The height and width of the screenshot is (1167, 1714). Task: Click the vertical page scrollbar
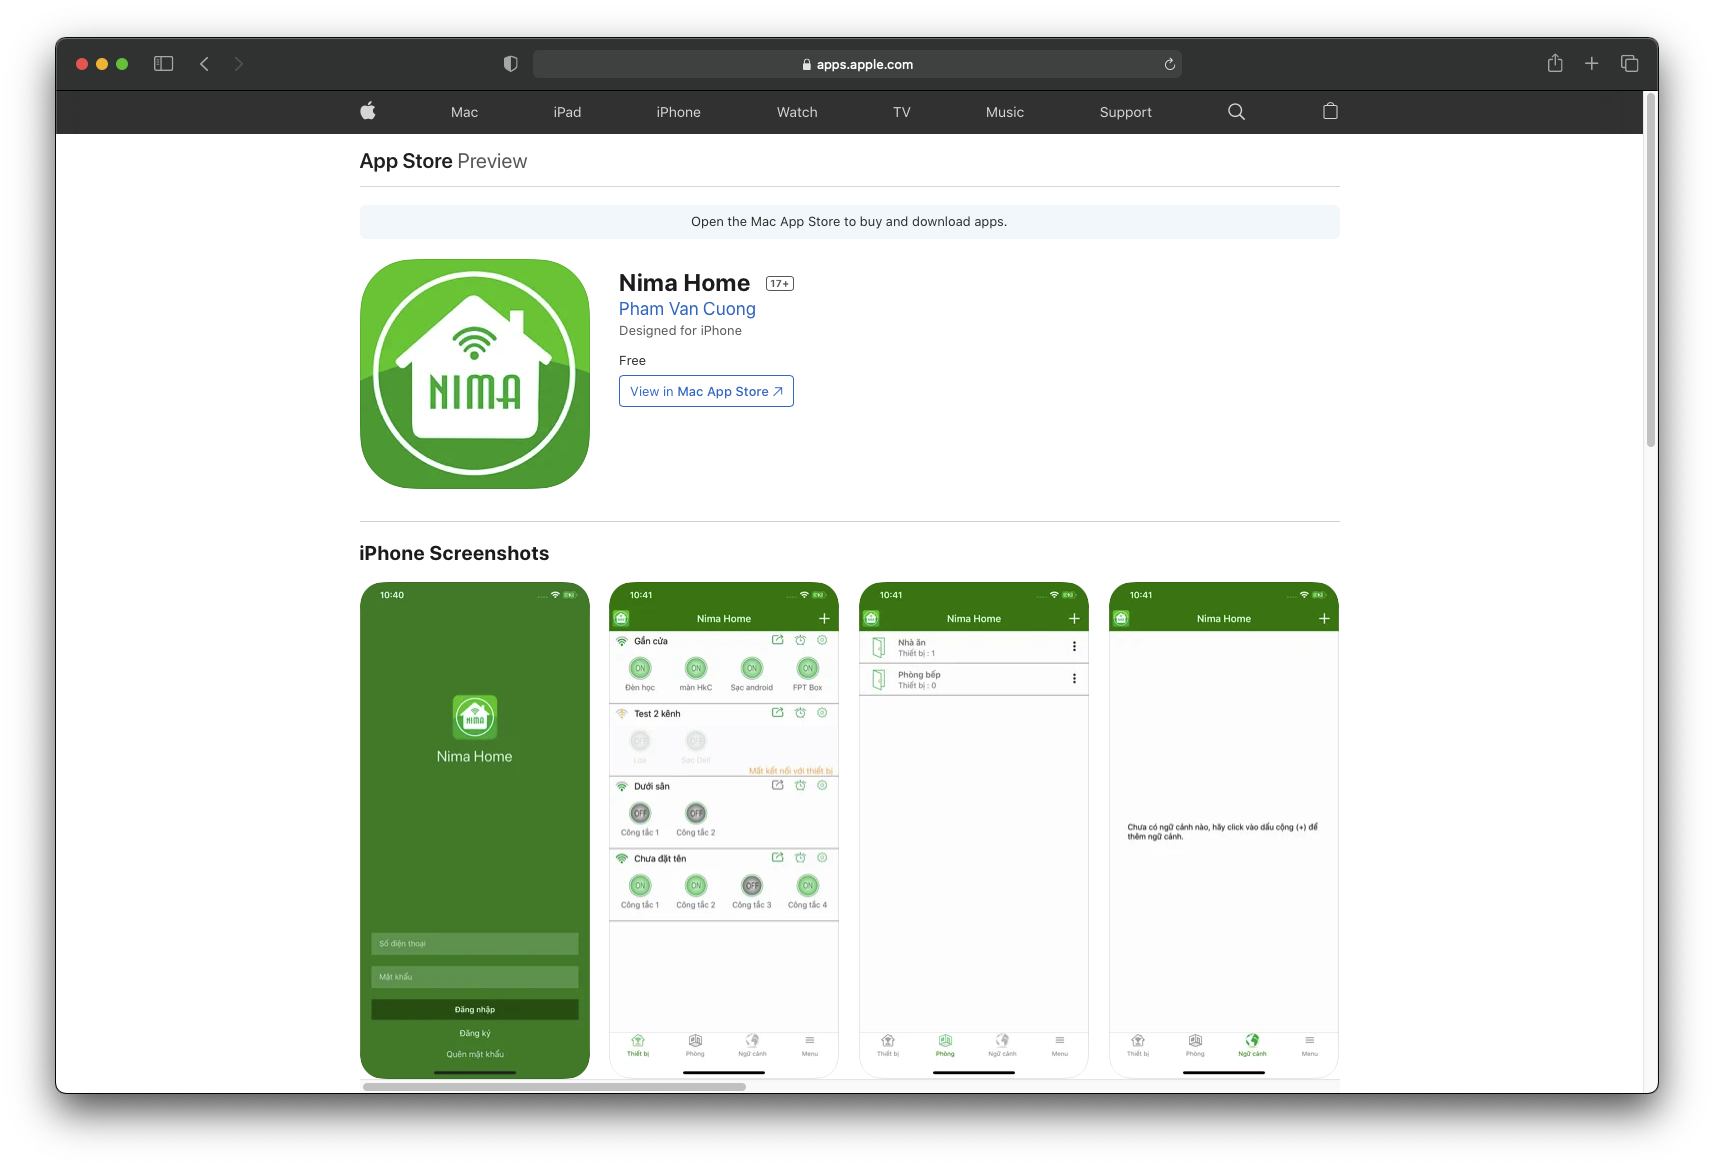(x=1651, y=270)
